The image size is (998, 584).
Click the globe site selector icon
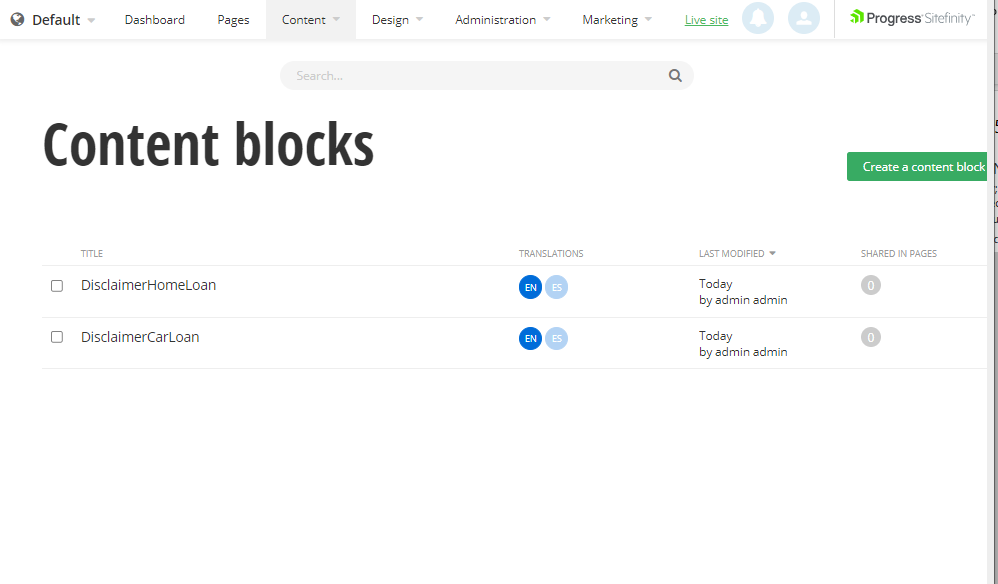pos(18,19)
